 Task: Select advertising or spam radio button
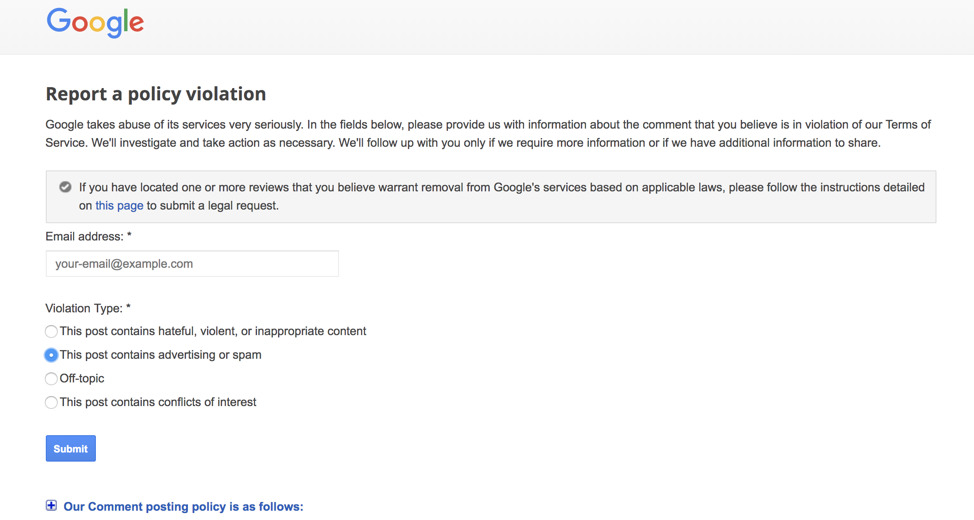pyautogui.click(x=51, y=355)
